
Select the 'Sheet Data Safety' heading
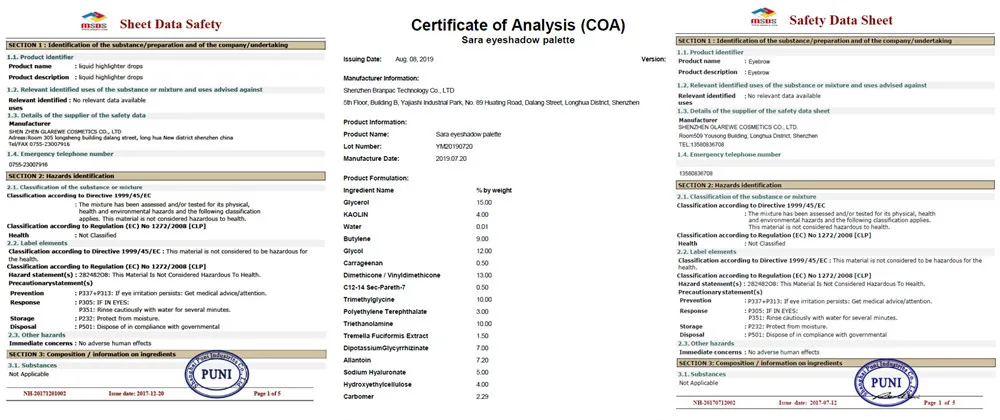170,25
